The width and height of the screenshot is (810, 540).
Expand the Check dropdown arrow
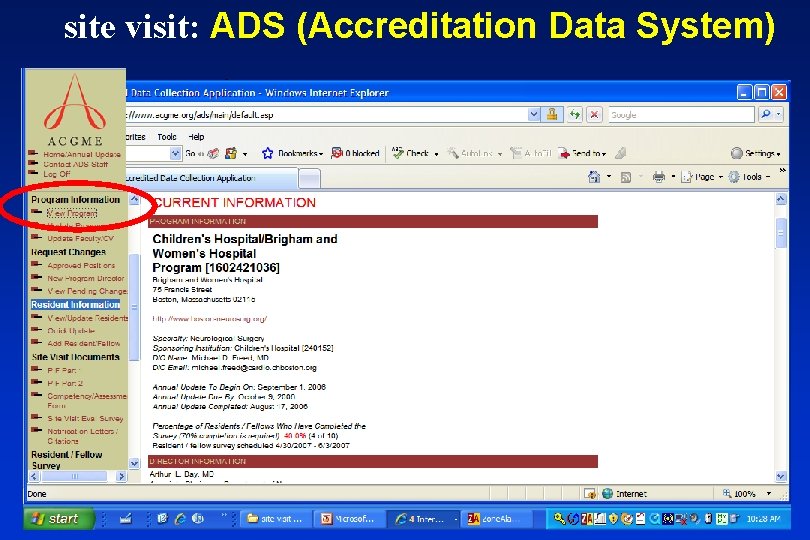click(x=436, y=154)
